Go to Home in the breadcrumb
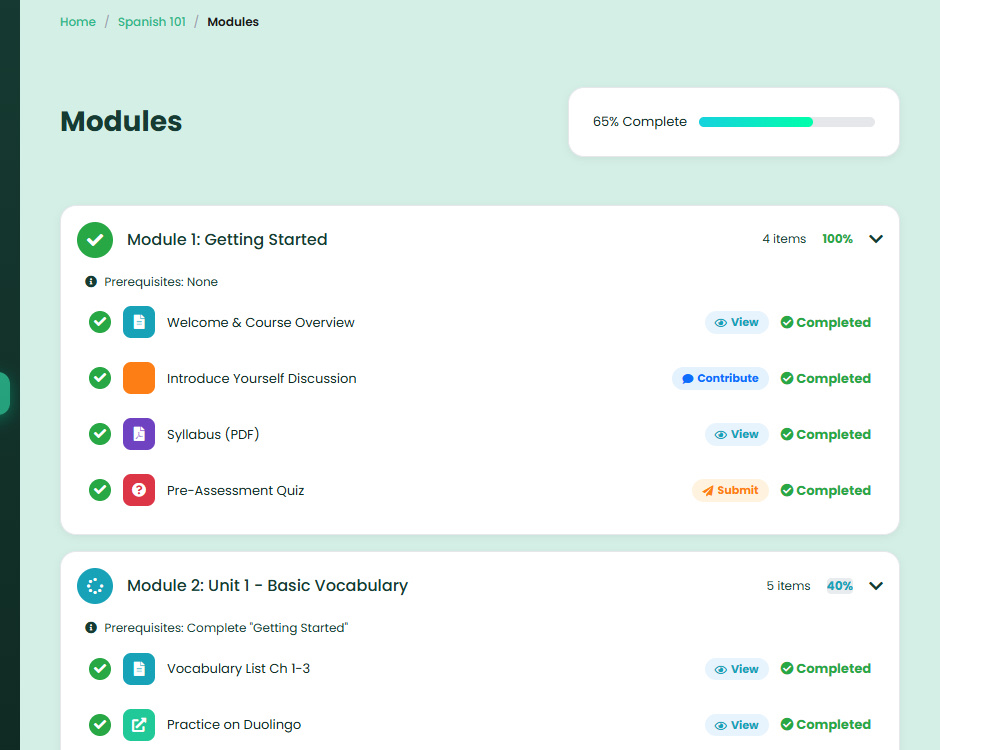The height and width of the screenshot is (750, 1000). click(78, 22)
